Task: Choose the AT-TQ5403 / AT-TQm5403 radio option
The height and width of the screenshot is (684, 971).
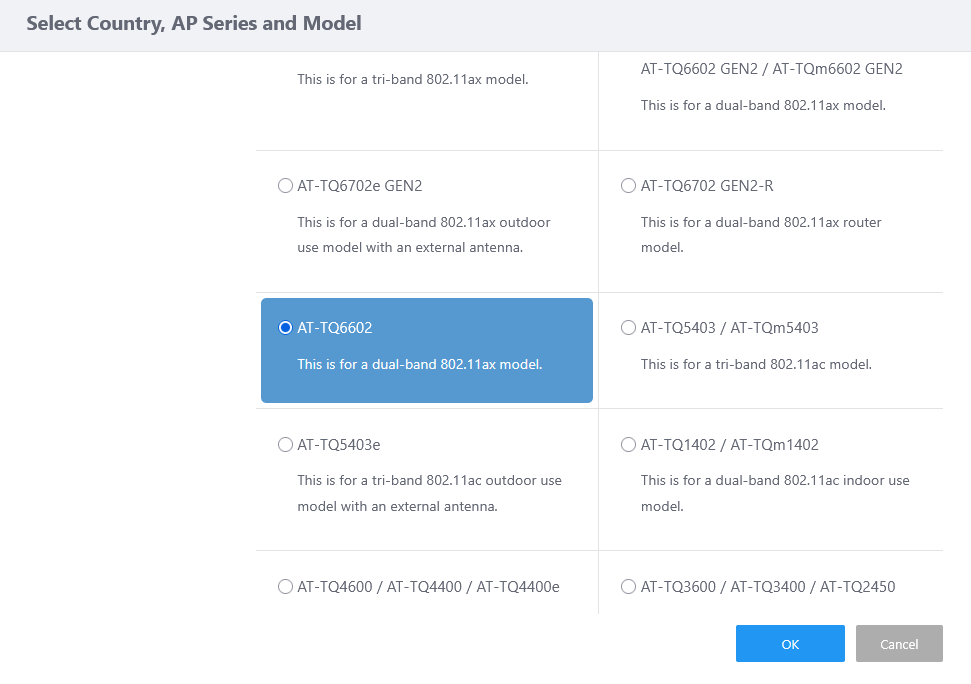Action: (628, 328)
